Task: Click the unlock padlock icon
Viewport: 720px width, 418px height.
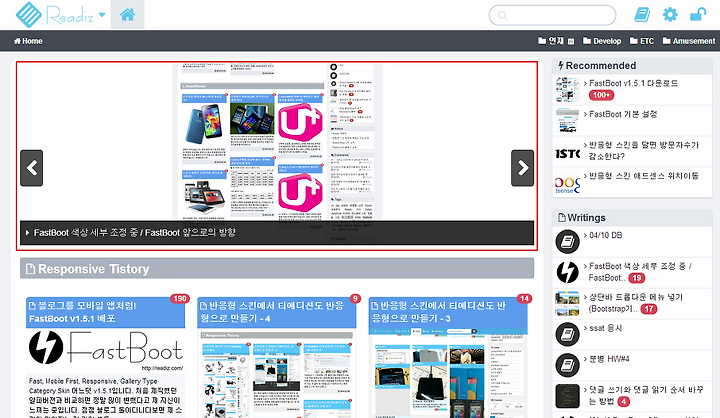Action: pos(698,15)
